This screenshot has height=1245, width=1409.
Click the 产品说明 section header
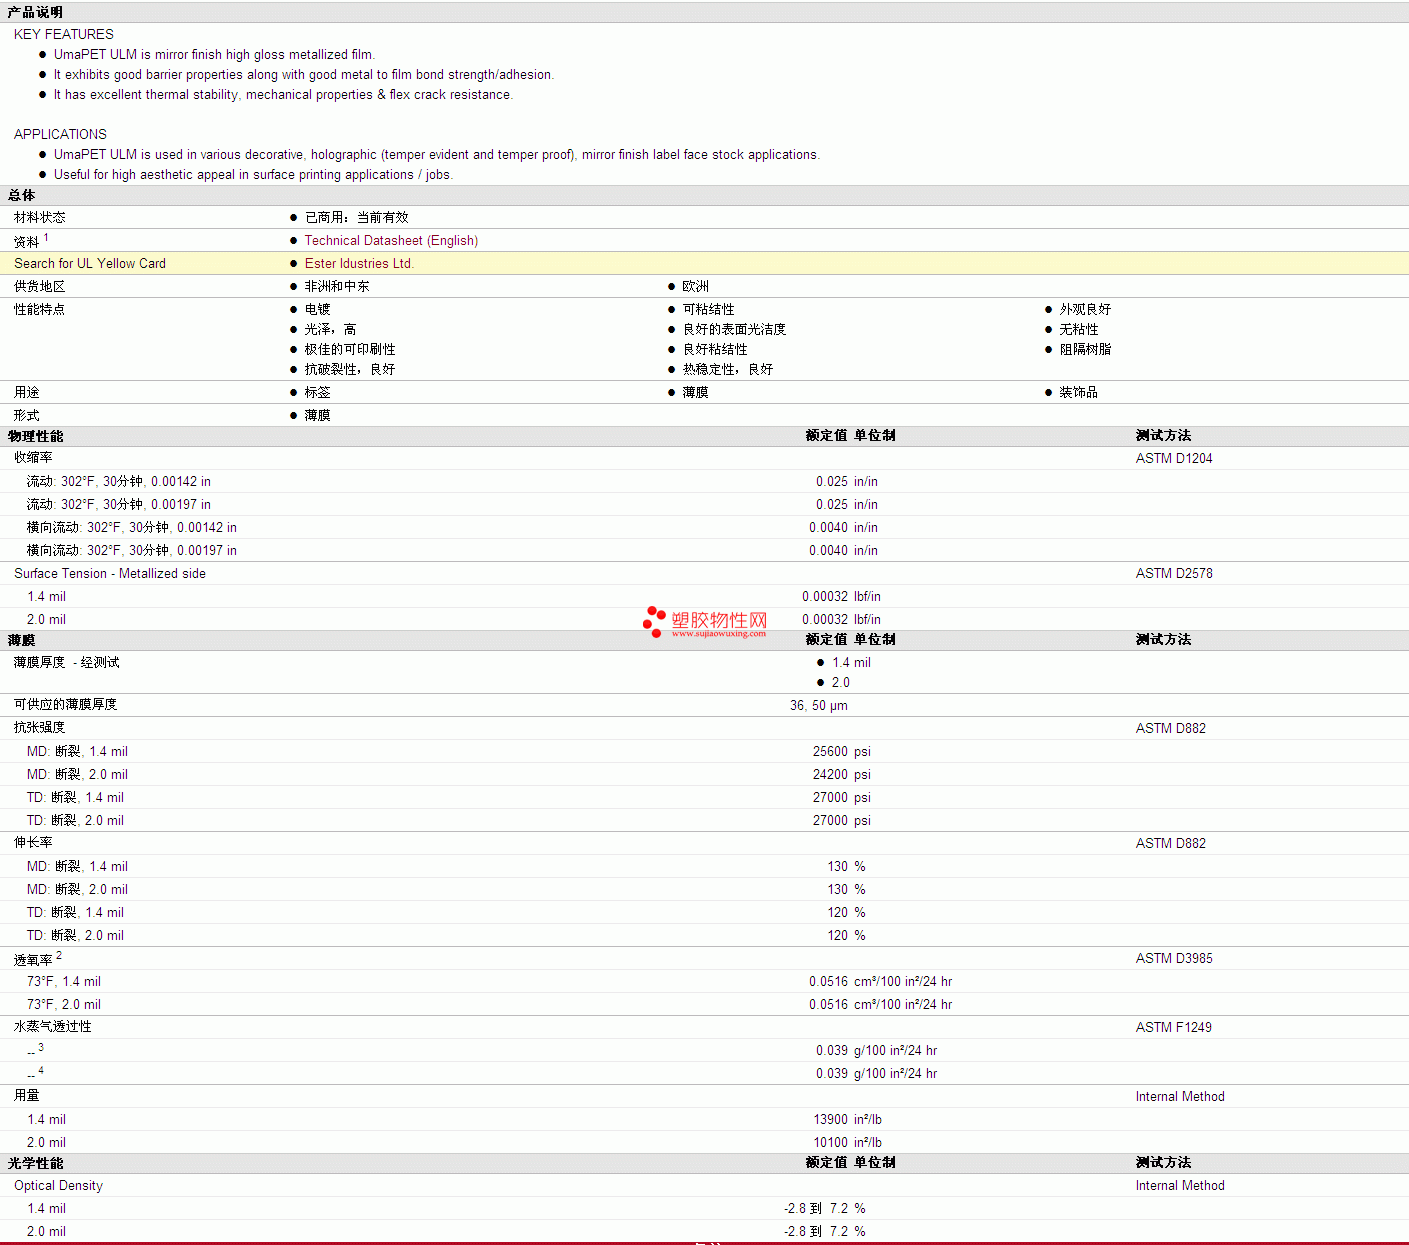[35, 12]
